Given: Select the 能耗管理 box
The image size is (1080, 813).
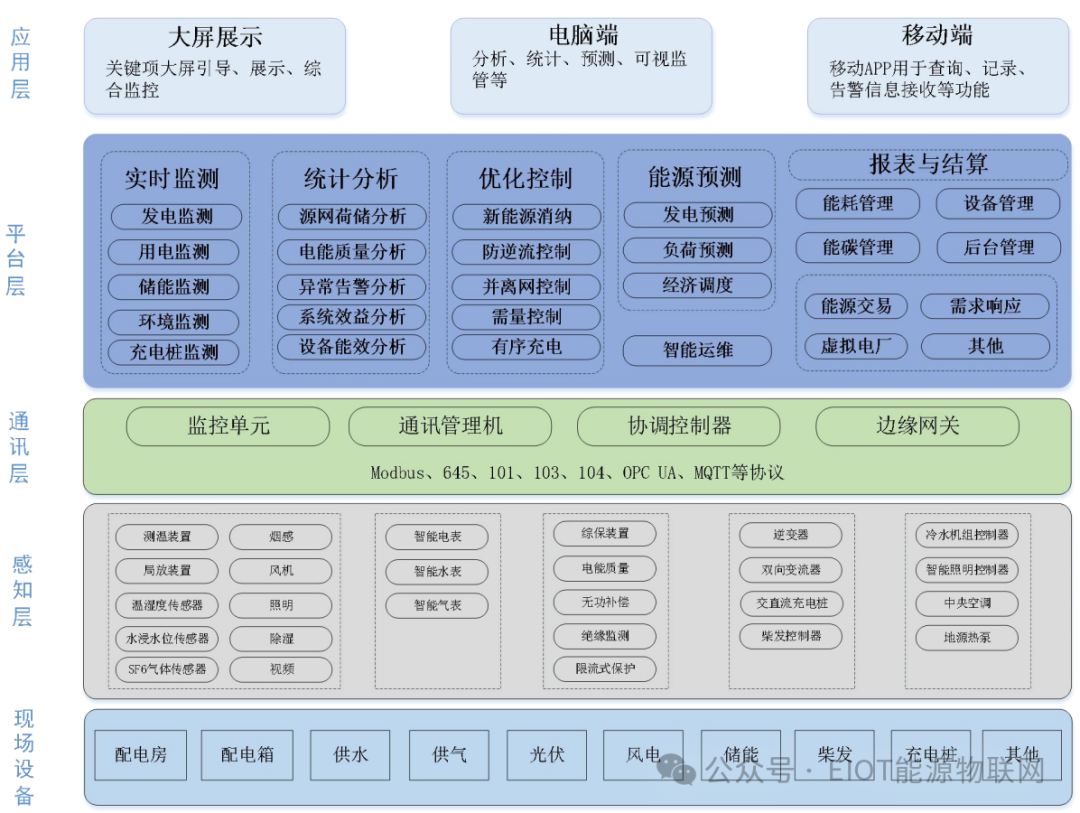Looking at the screenshot, I should pos(858,203).
